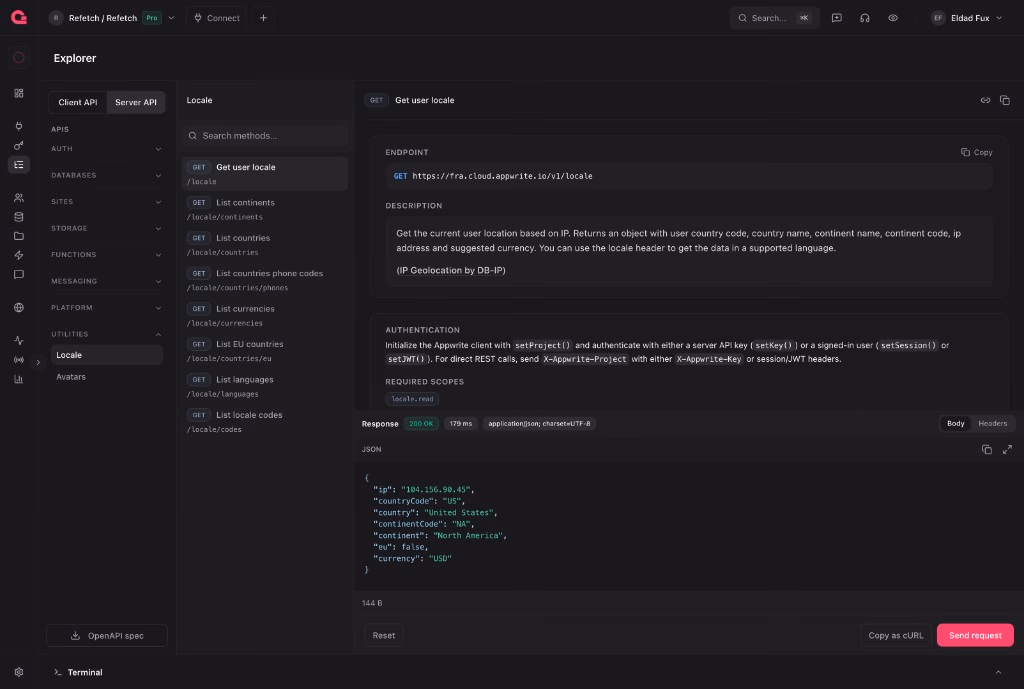Image resolution: width=1024 pixels, height=689 pixels.
Task: Select the List continents method
Action: (264, 209)
